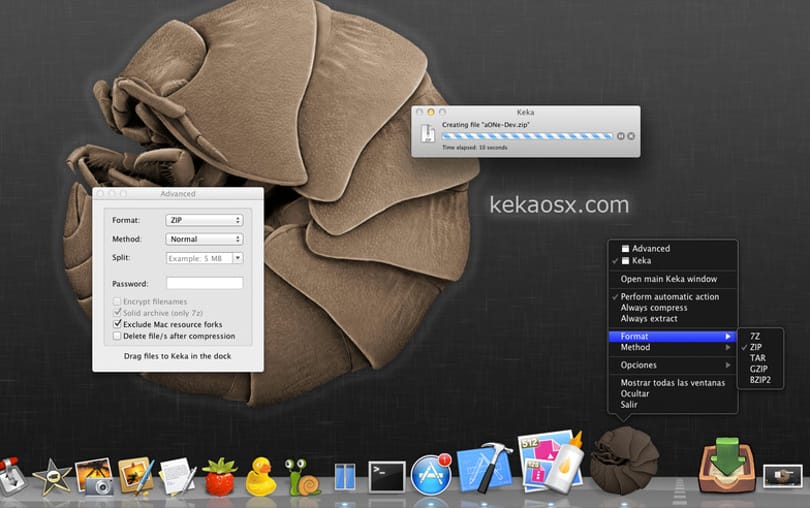This screenshot has height=508, width=810.
Task: Uncheck Exclude Mac resource forks
Action: point(117,324)
